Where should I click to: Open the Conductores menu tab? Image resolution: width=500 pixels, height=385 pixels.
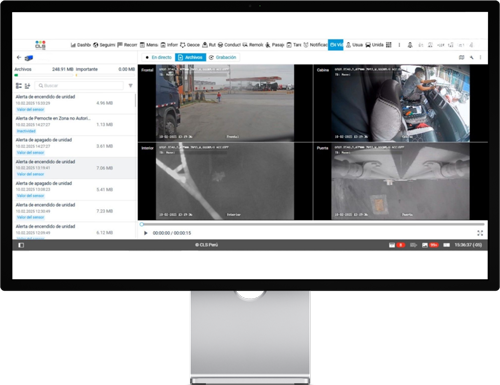(229, 45)
